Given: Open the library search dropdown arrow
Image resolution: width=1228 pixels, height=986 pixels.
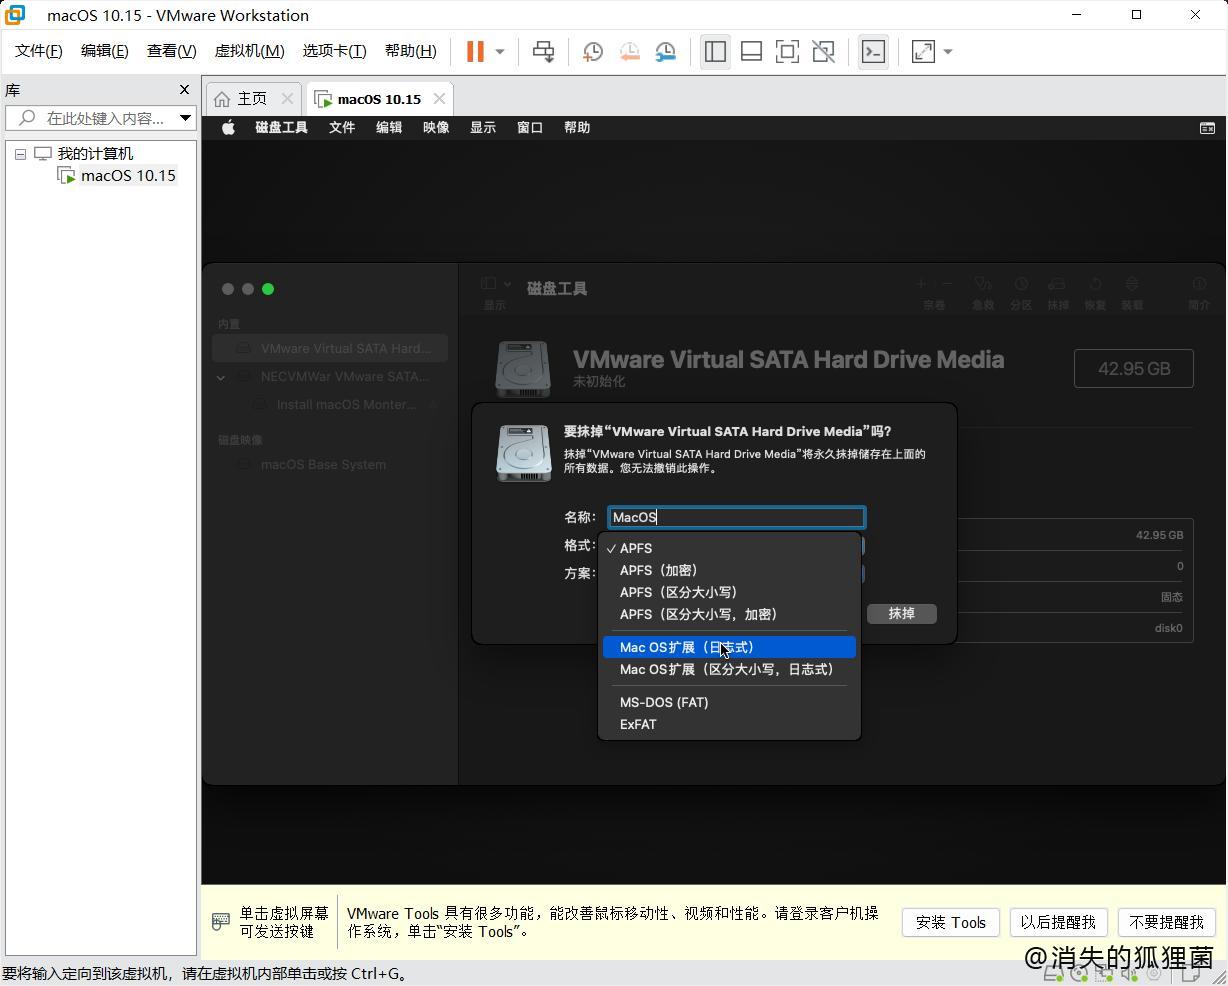Looking at the screenshot, I should tap(186, 118).
